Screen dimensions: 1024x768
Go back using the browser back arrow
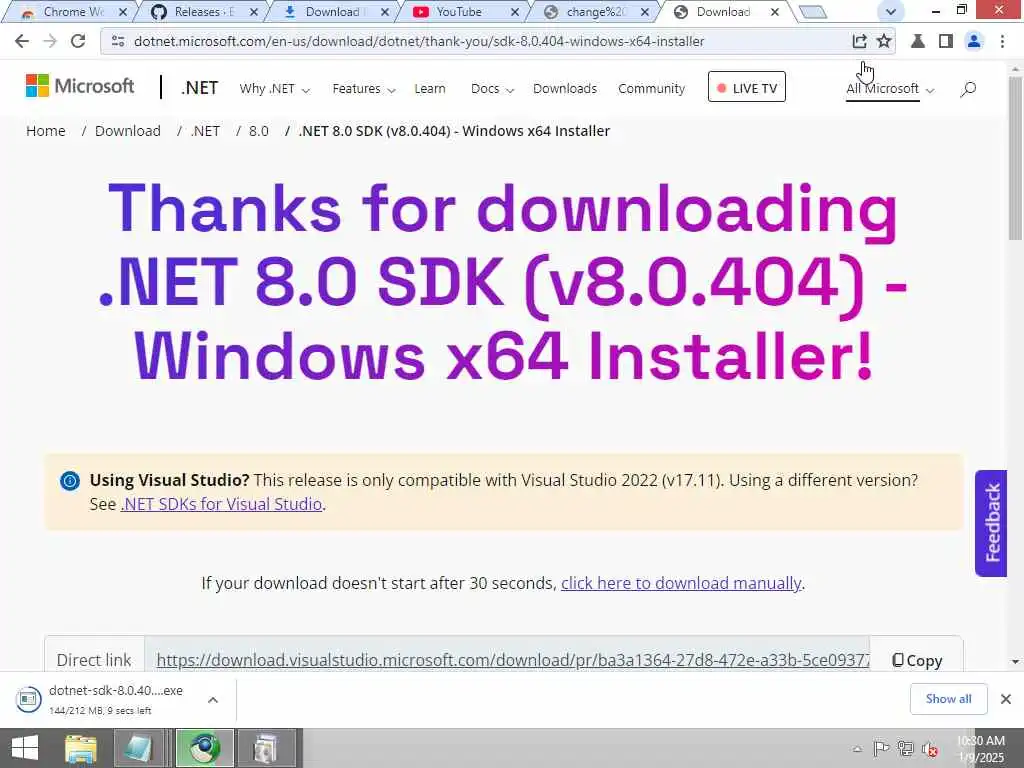pos(22,41)
